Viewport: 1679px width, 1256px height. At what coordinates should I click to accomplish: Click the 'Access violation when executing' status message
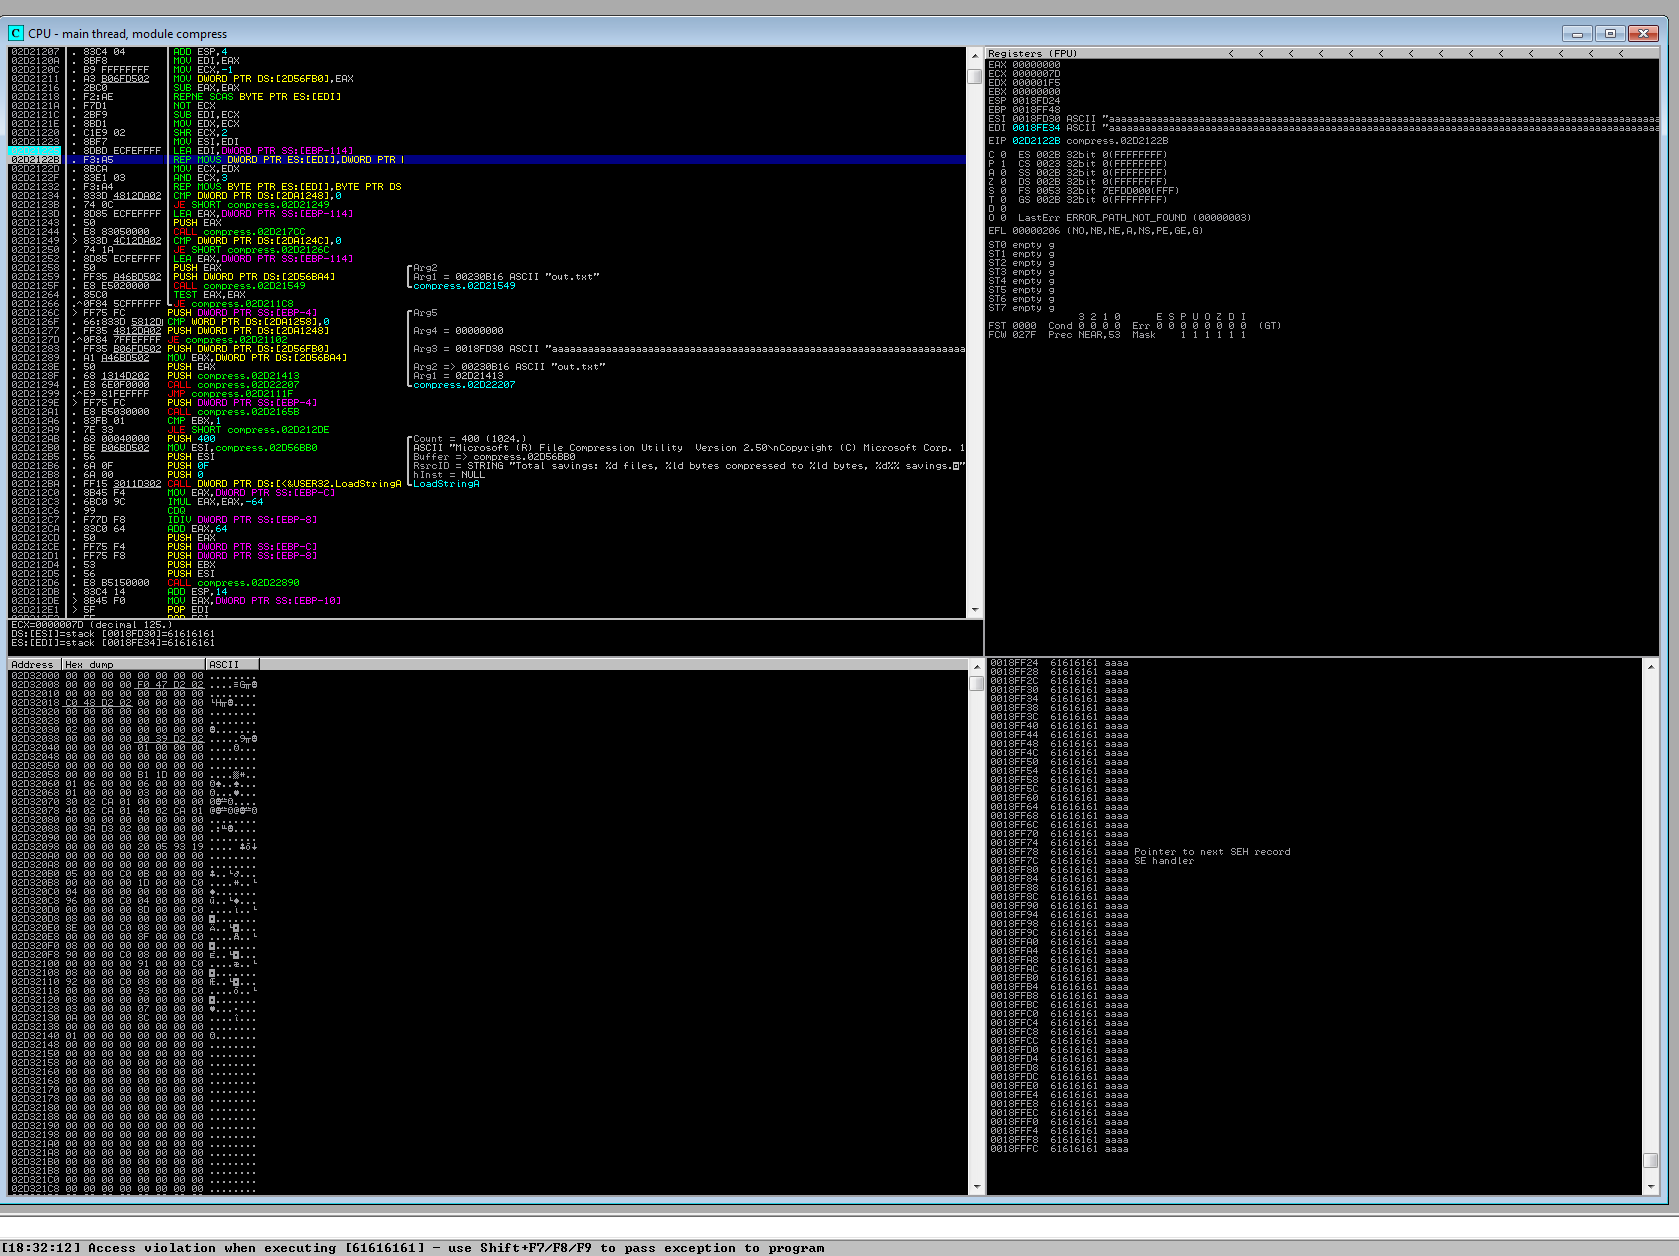[x=412, y=1247]
